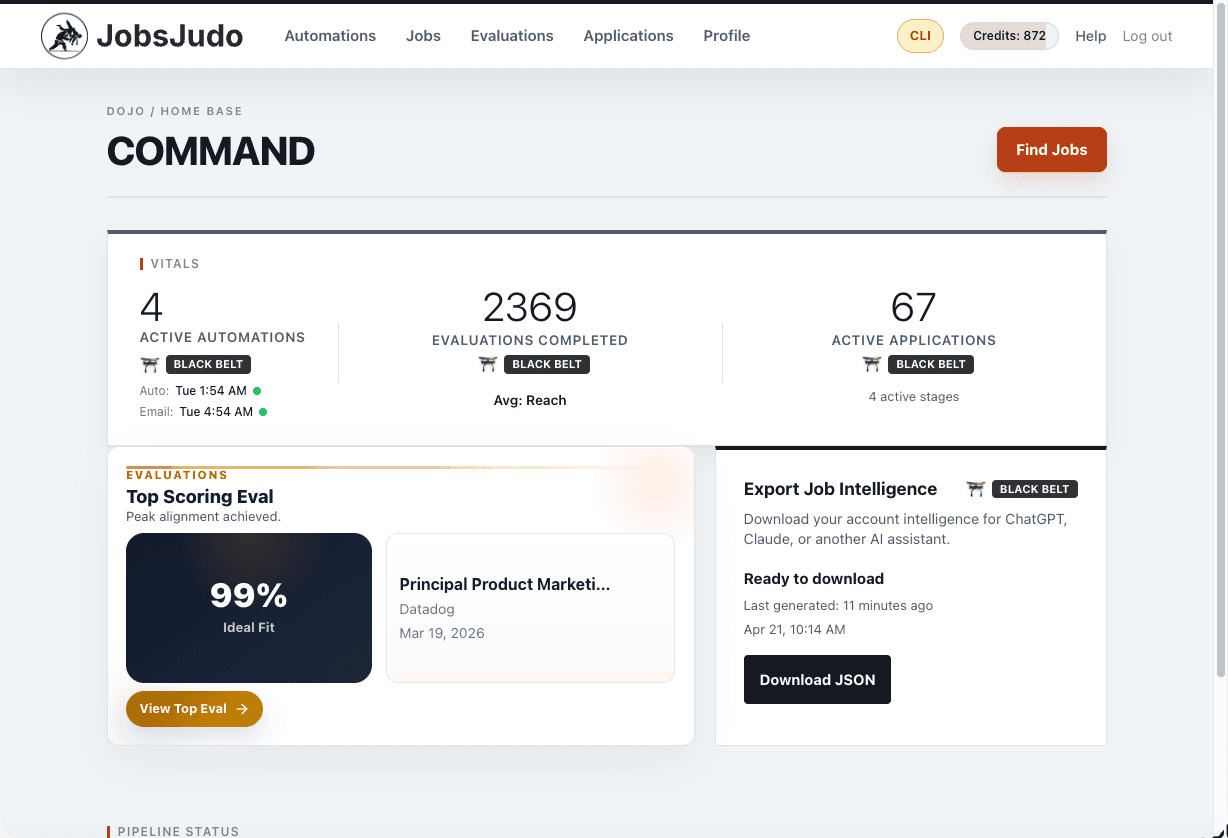Click 'Mar 19, 2026' date
Image resolution: width=1228 pixels, height=838 pixels.
pos(442,633)
